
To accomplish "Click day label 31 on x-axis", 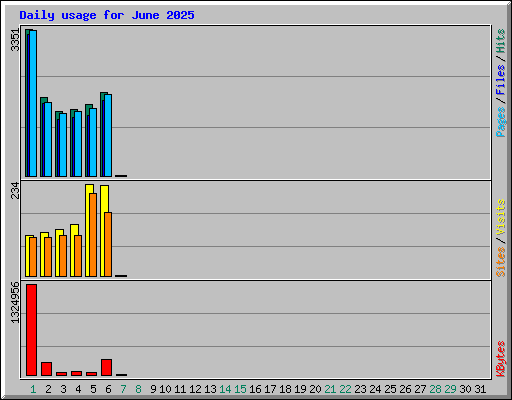I will point(480,389).
